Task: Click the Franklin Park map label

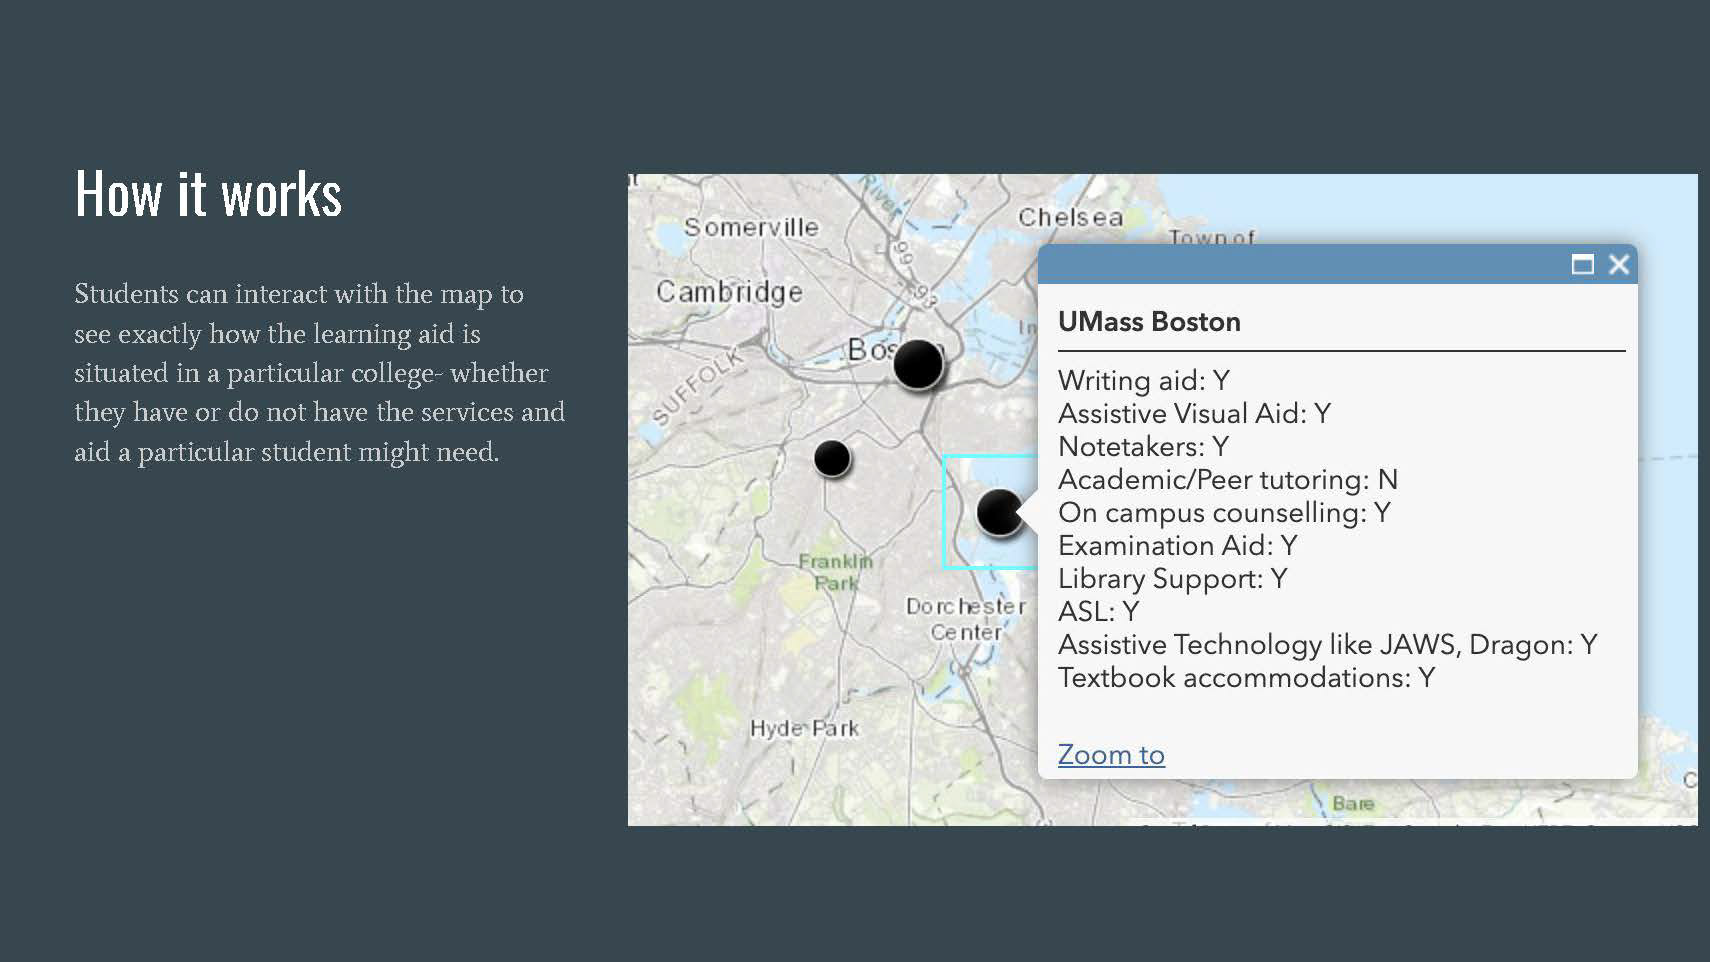Action: 836,573
